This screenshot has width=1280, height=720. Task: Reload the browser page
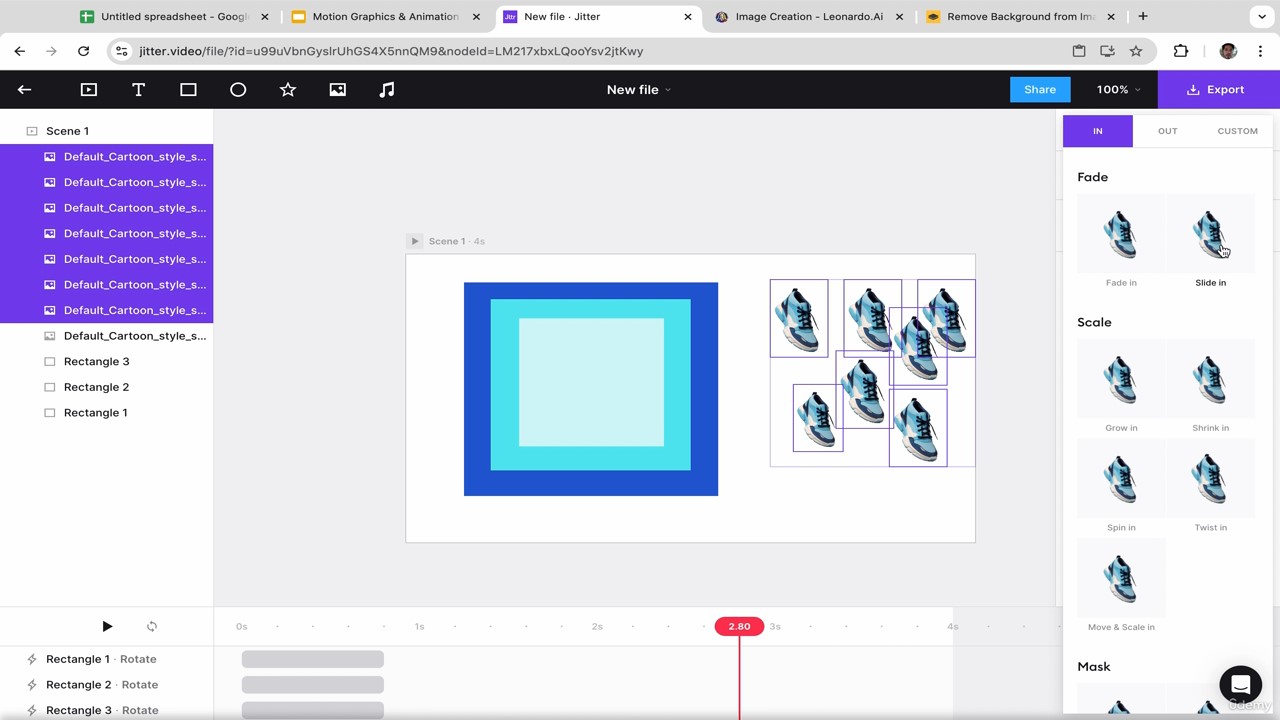tap(83, 51)
